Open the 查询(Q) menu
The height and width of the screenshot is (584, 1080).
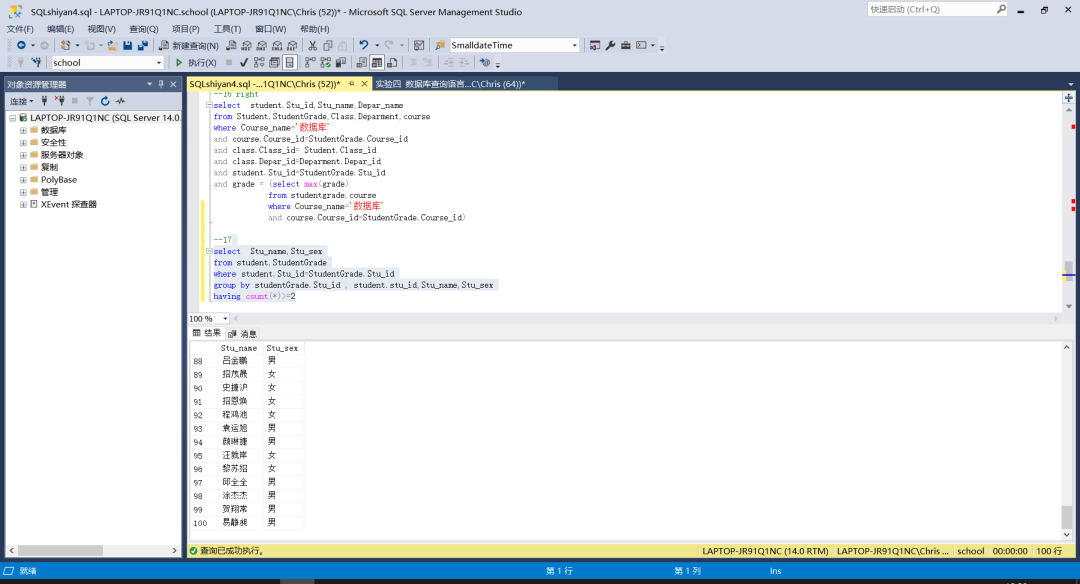(143, 29)
